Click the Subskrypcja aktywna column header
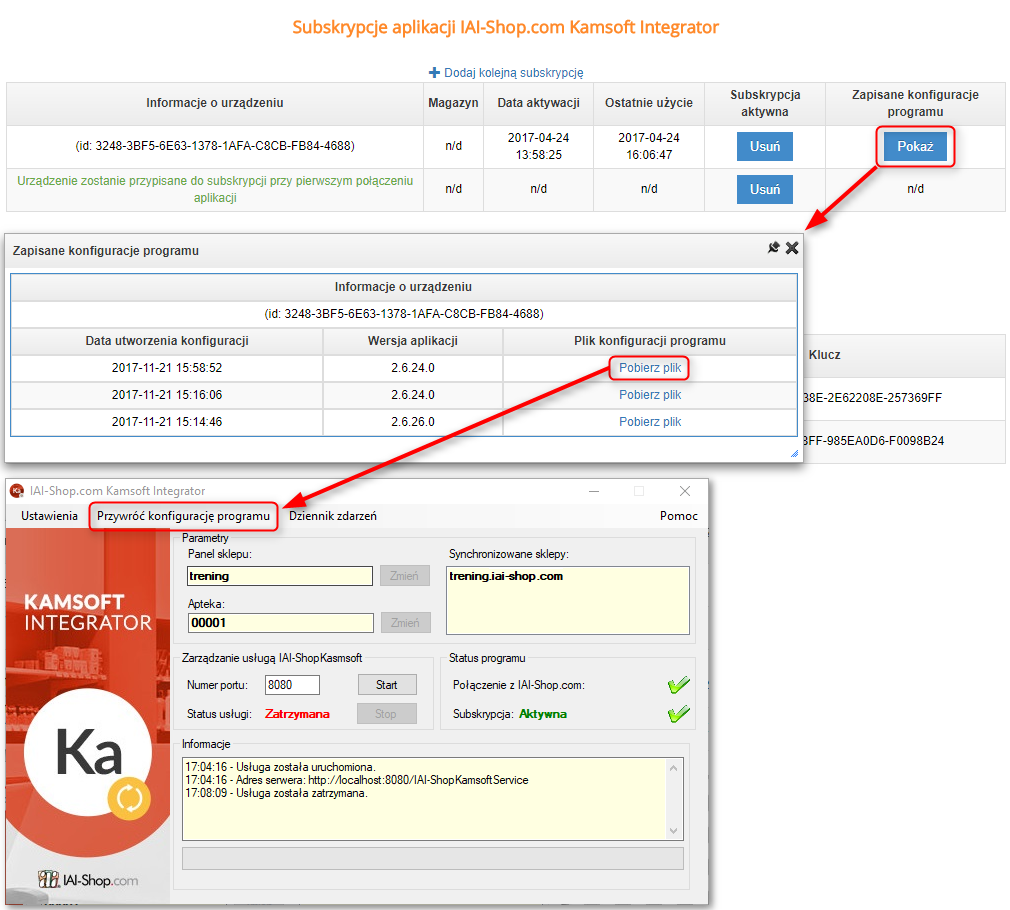 coord(765,103)
